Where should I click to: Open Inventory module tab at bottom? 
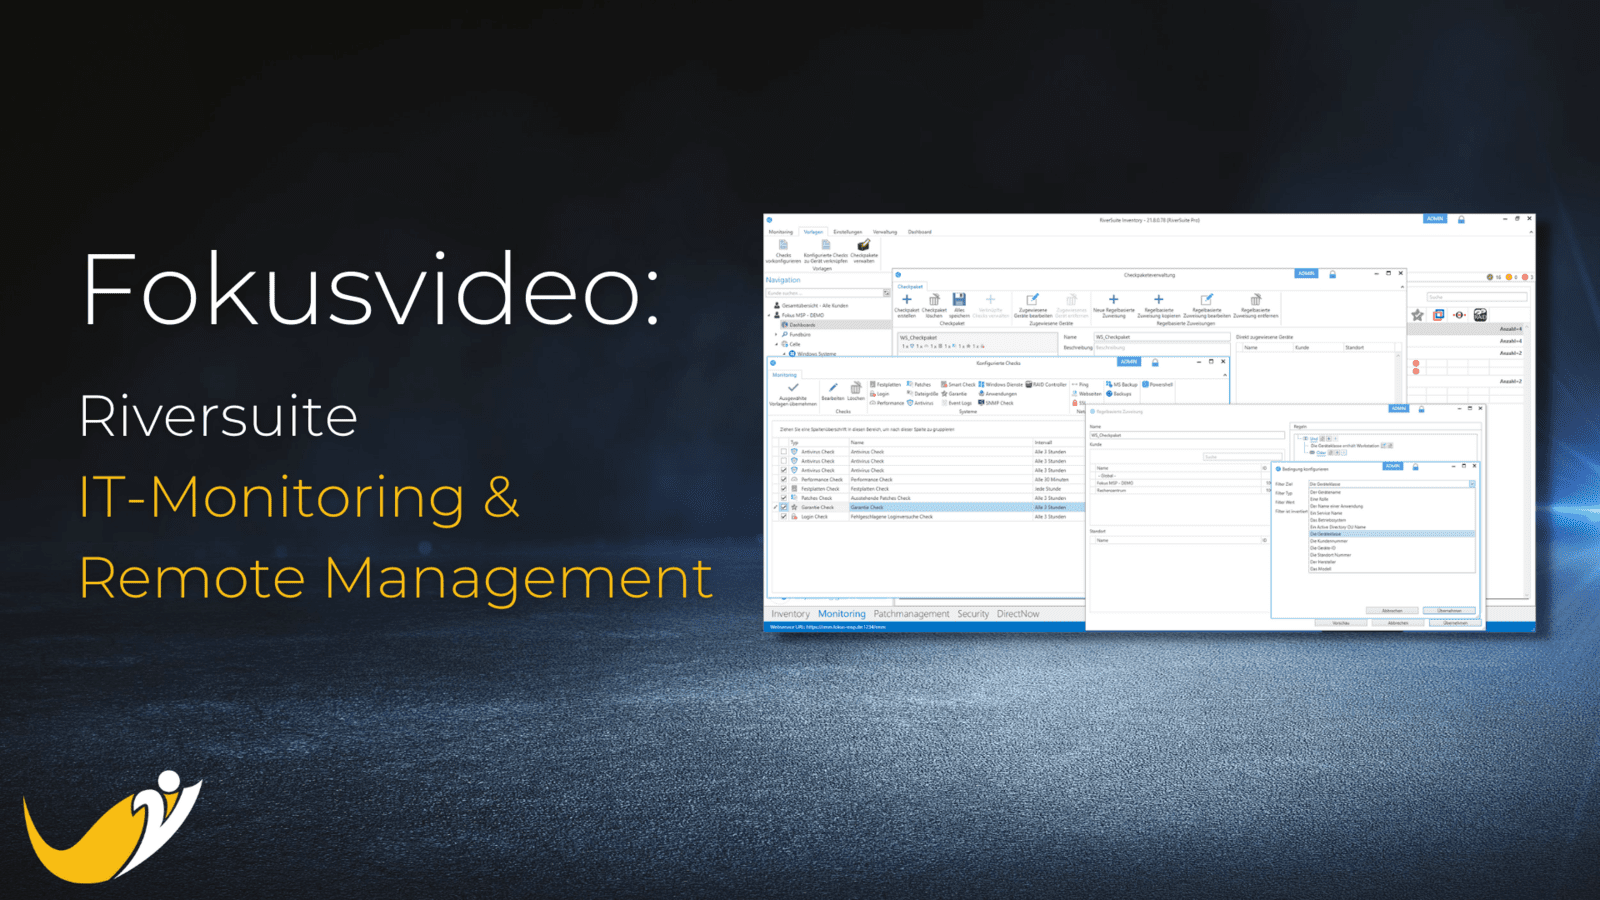click(x=790, y=614)
